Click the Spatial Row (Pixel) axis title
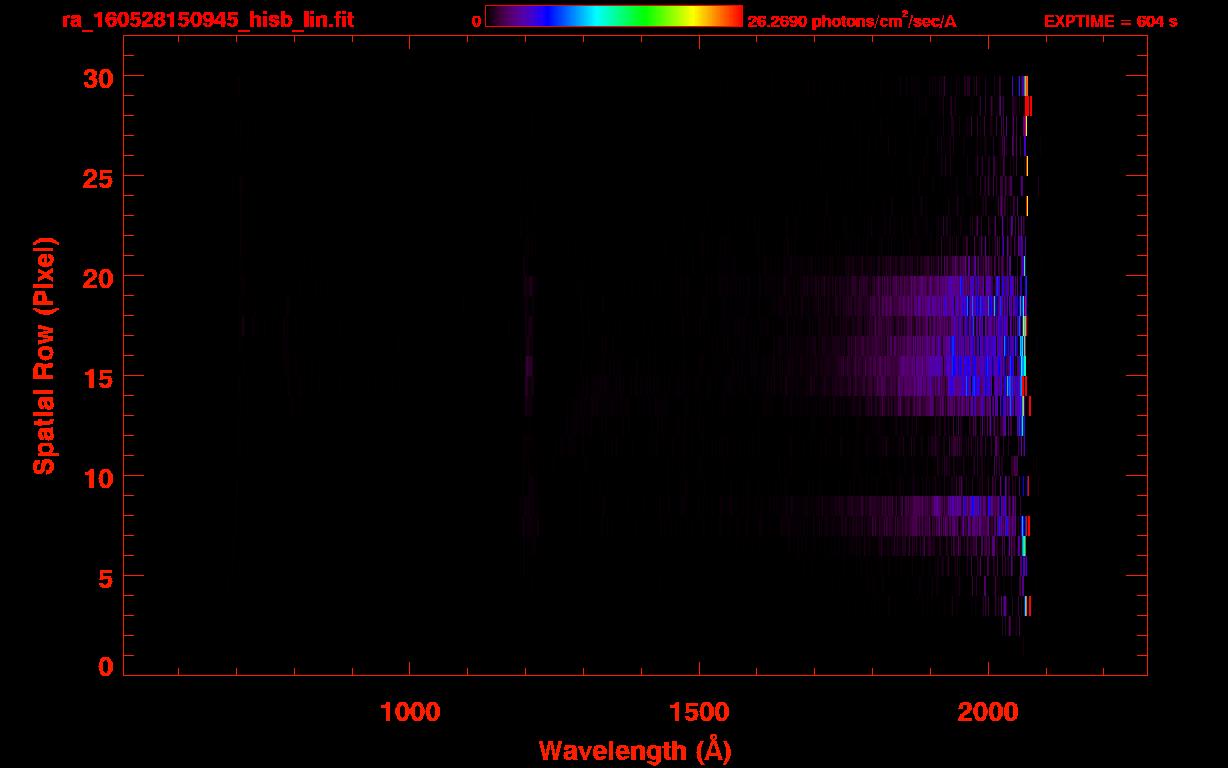The width and height of the screenshot is (1228, 768). pyautogui.click(x=44, y=355)
